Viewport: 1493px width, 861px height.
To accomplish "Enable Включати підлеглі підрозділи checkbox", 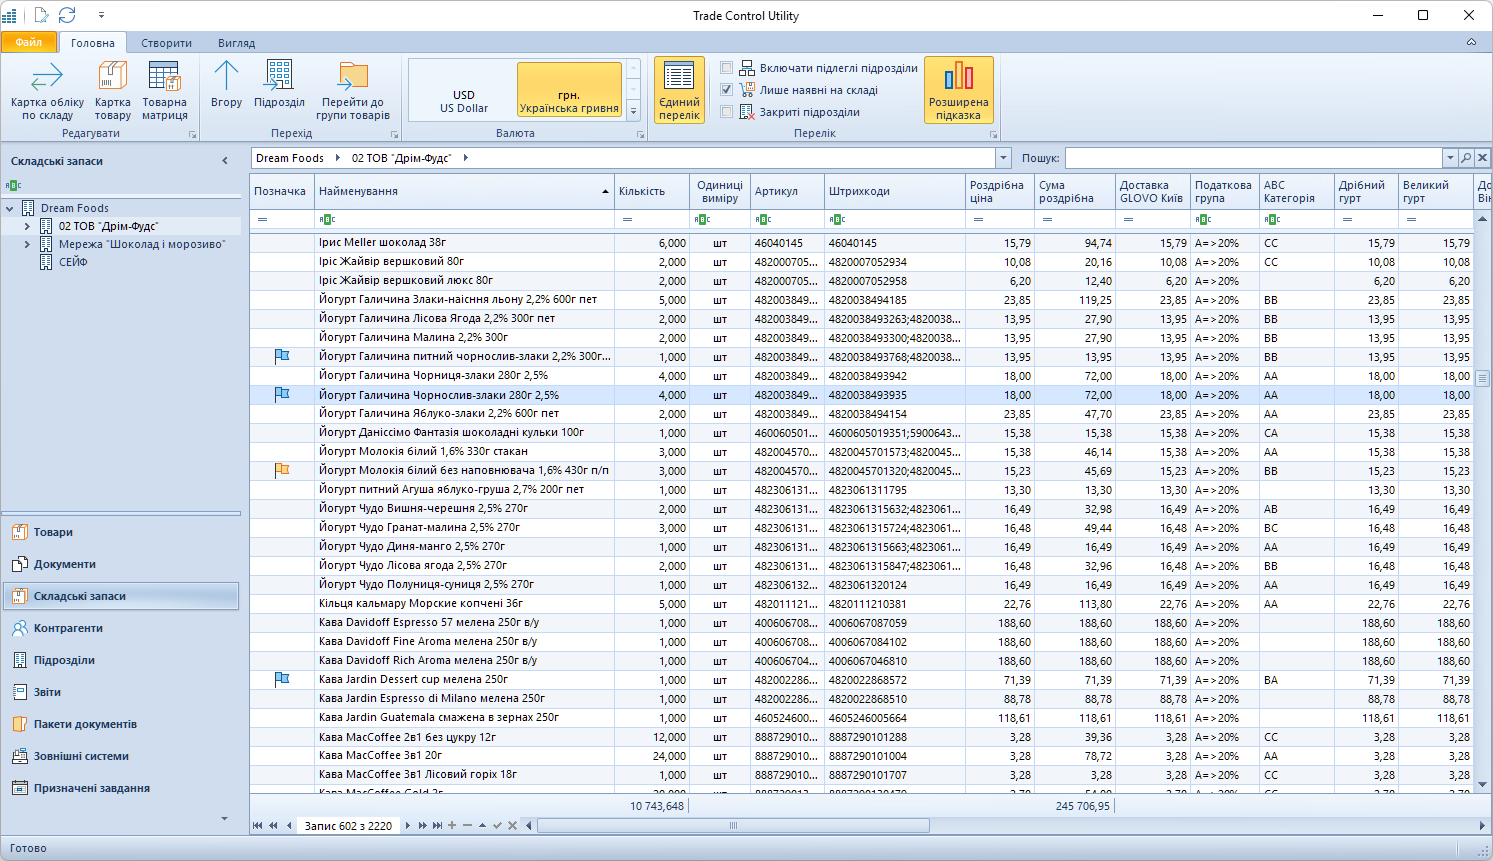I will pyautogui.click(x=727, y=68).
